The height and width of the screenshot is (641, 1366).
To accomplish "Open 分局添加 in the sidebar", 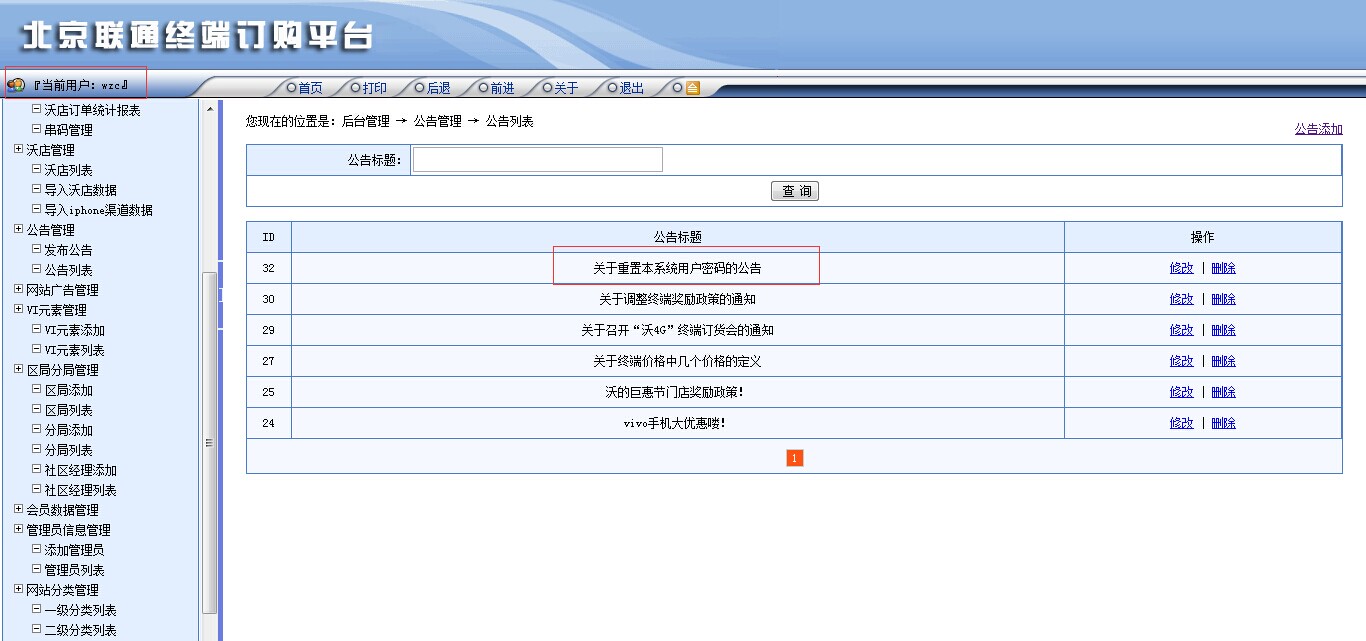I will [68, 430].
